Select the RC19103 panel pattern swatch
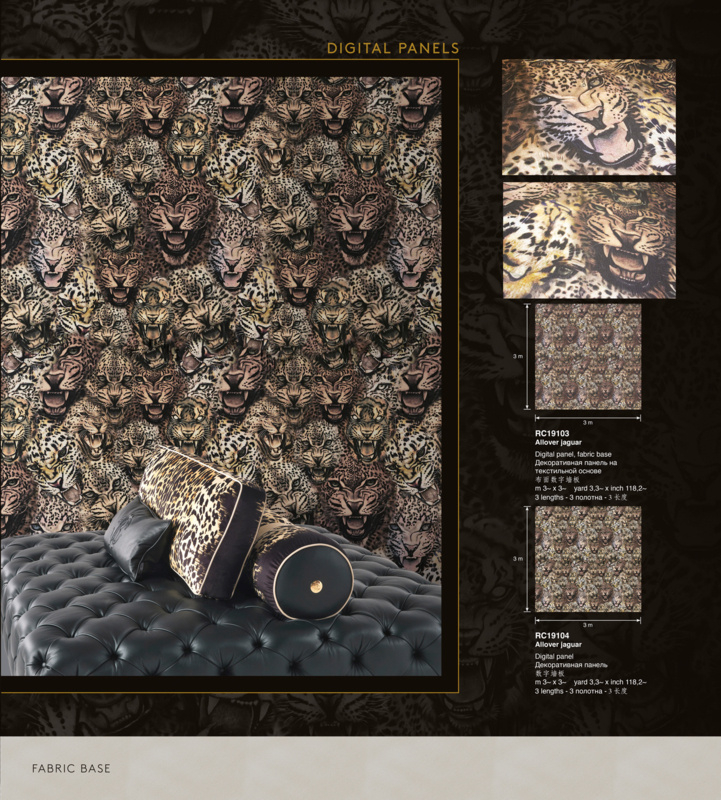The width and height of the screenshot is (721, 800). 588,357
